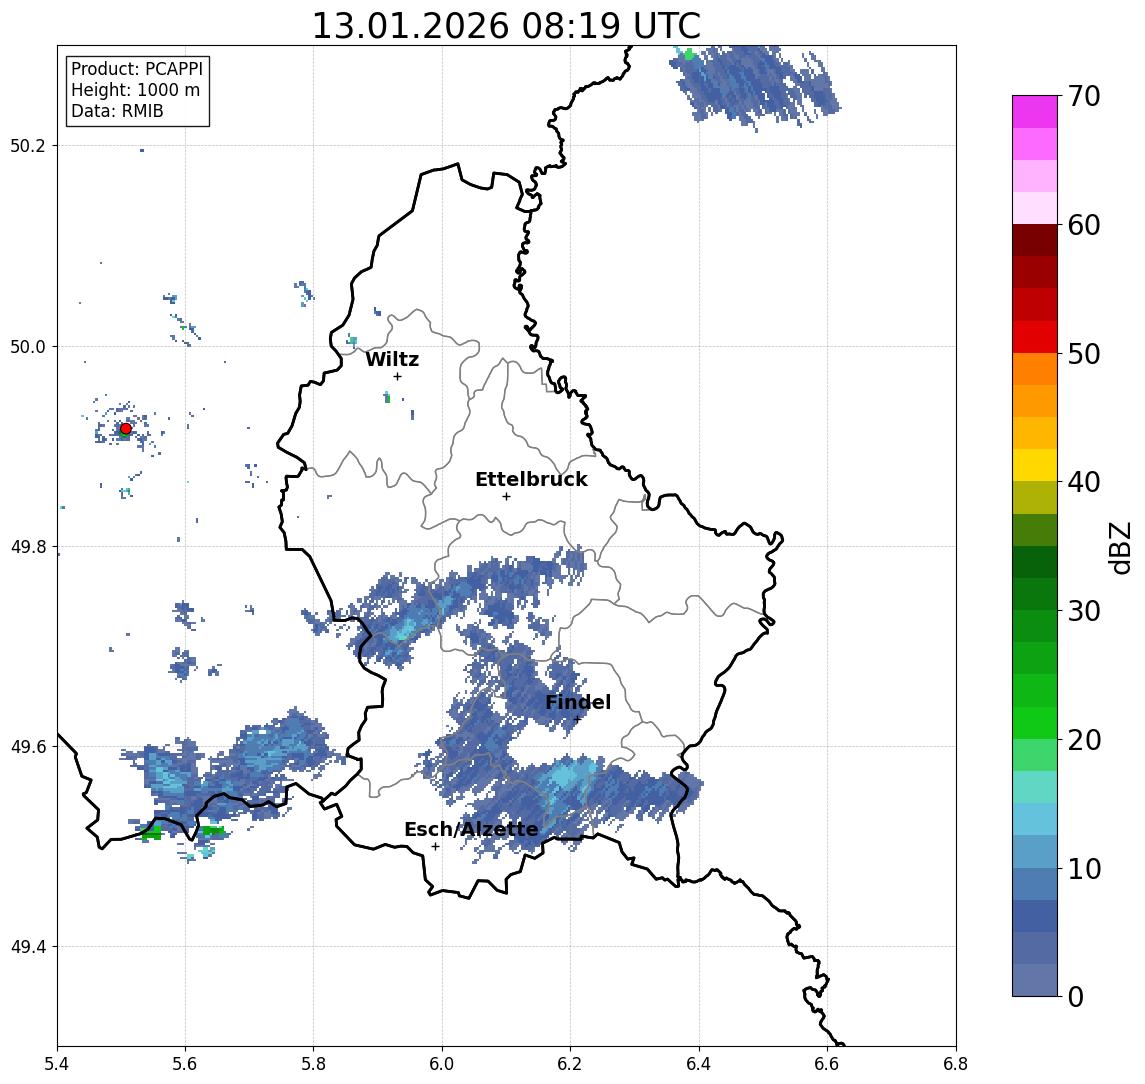
Task: Click the Esch/Alzette cross marker
Action: click(x=435, y=847)
